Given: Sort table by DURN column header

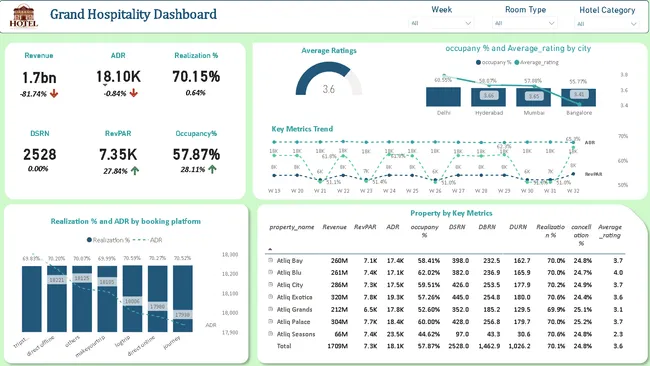Looking at the screenshot, I should tap(518, 227).
